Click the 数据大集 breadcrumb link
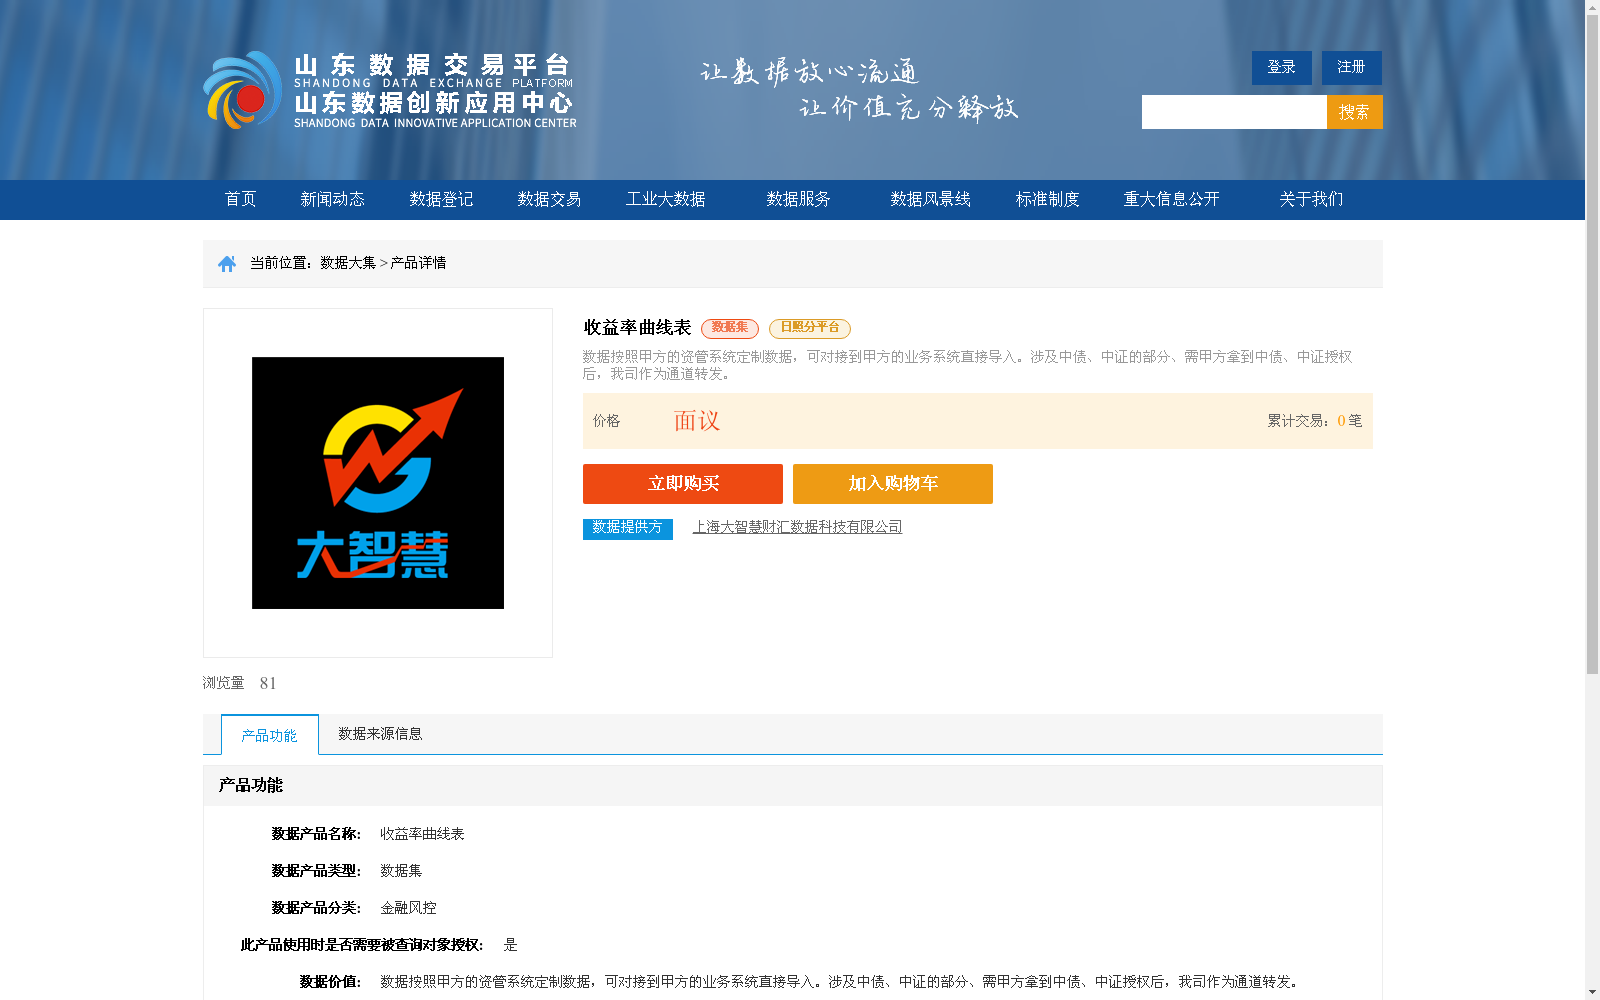 [x=348, y=263]
